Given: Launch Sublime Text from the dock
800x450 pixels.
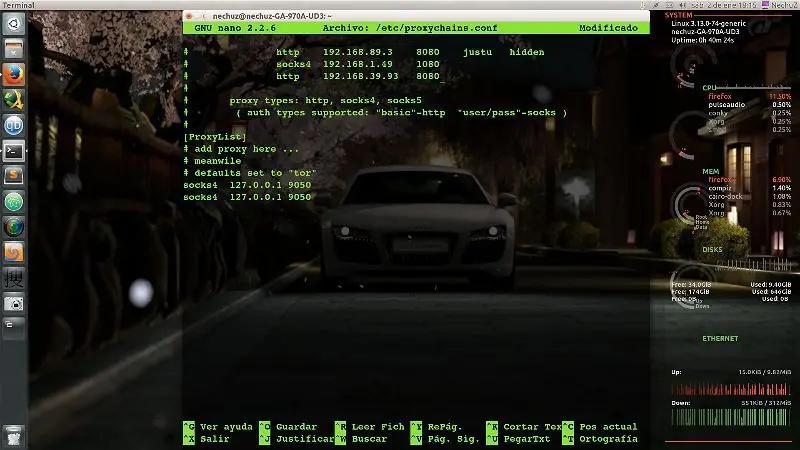Looking at the screenshot, I should (x=14, y=177).
